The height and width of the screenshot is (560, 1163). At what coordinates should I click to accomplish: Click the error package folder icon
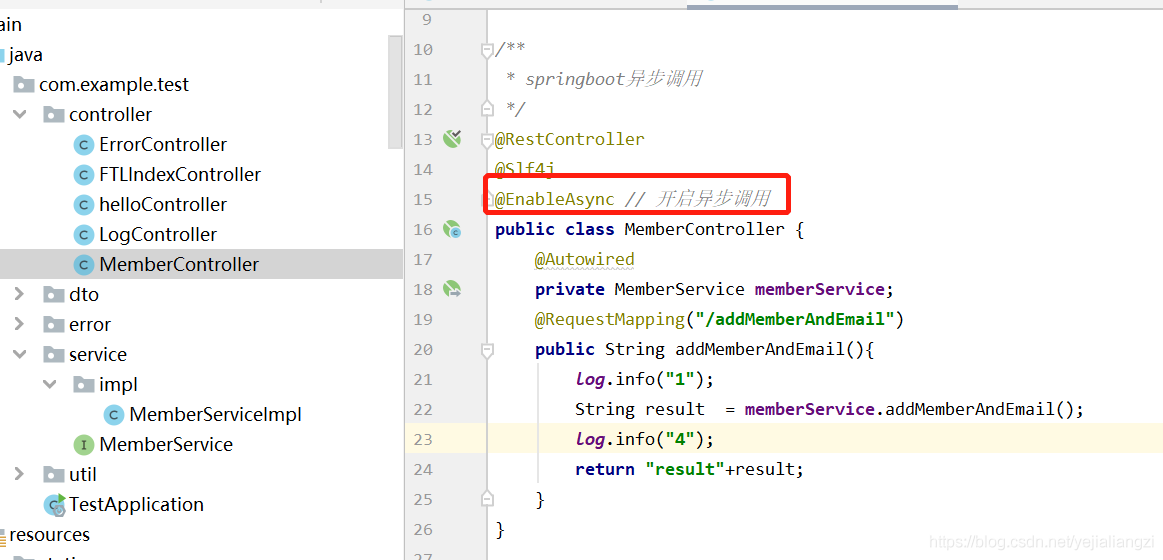[53, 325]
